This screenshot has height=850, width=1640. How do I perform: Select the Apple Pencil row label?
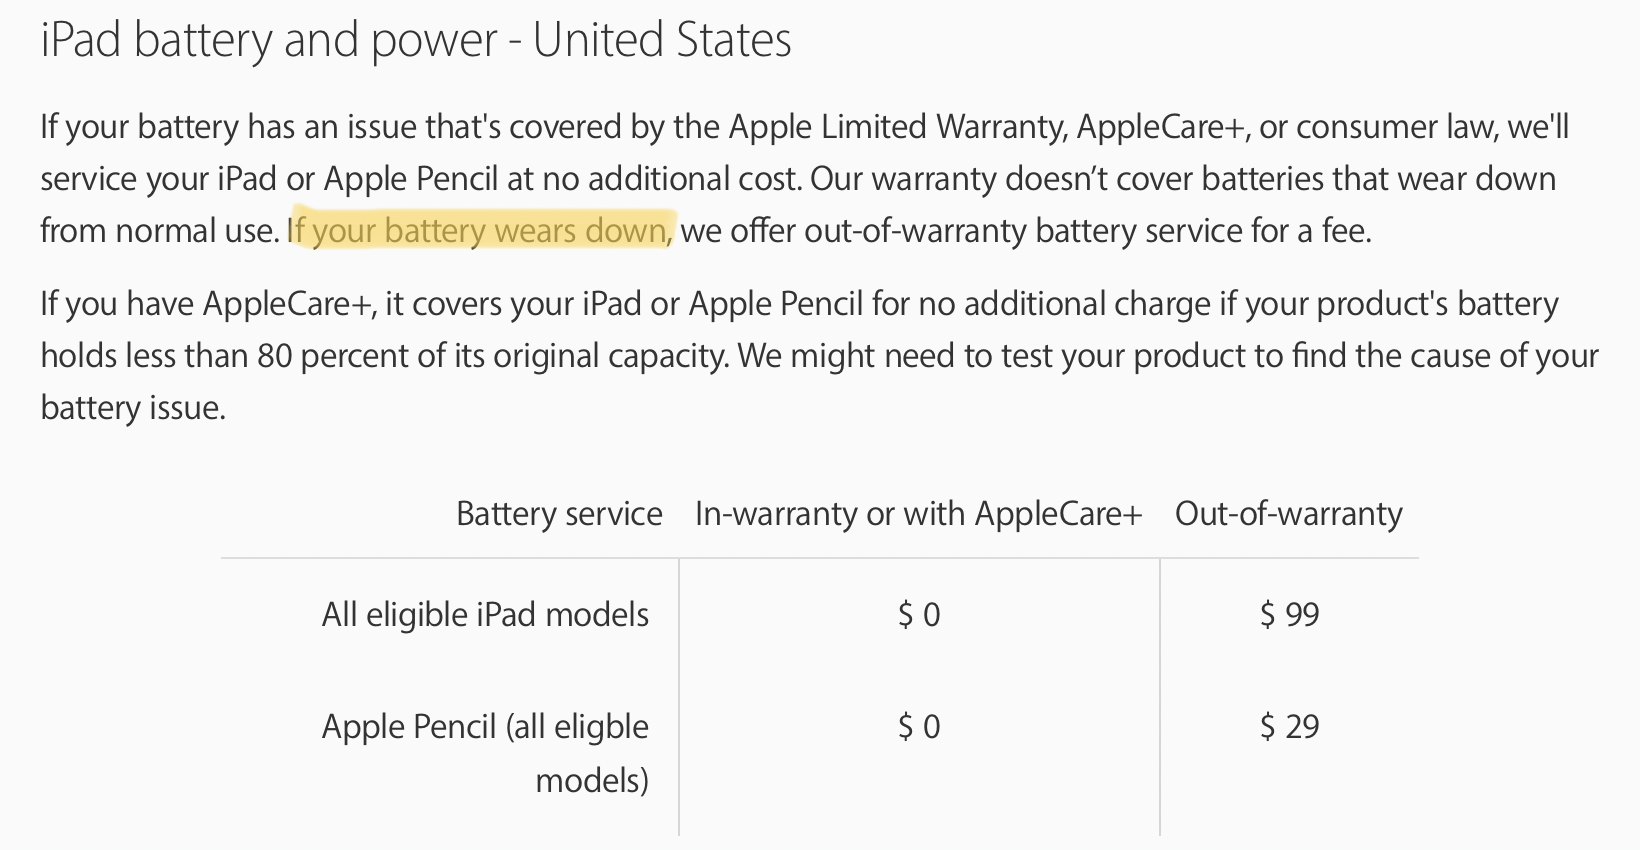point(485,752)
